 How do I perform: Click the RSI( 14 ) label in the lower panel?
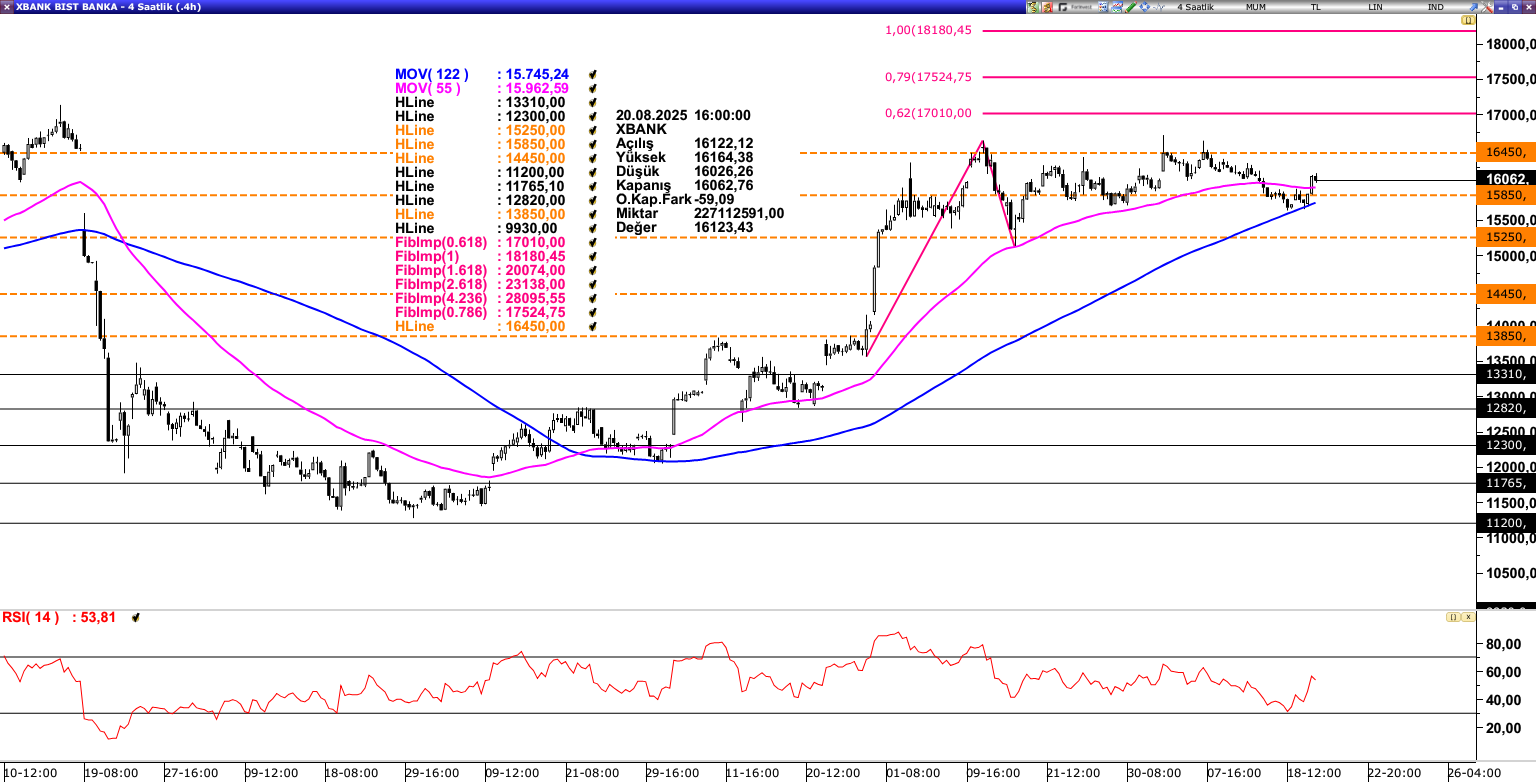coord(31,617)
